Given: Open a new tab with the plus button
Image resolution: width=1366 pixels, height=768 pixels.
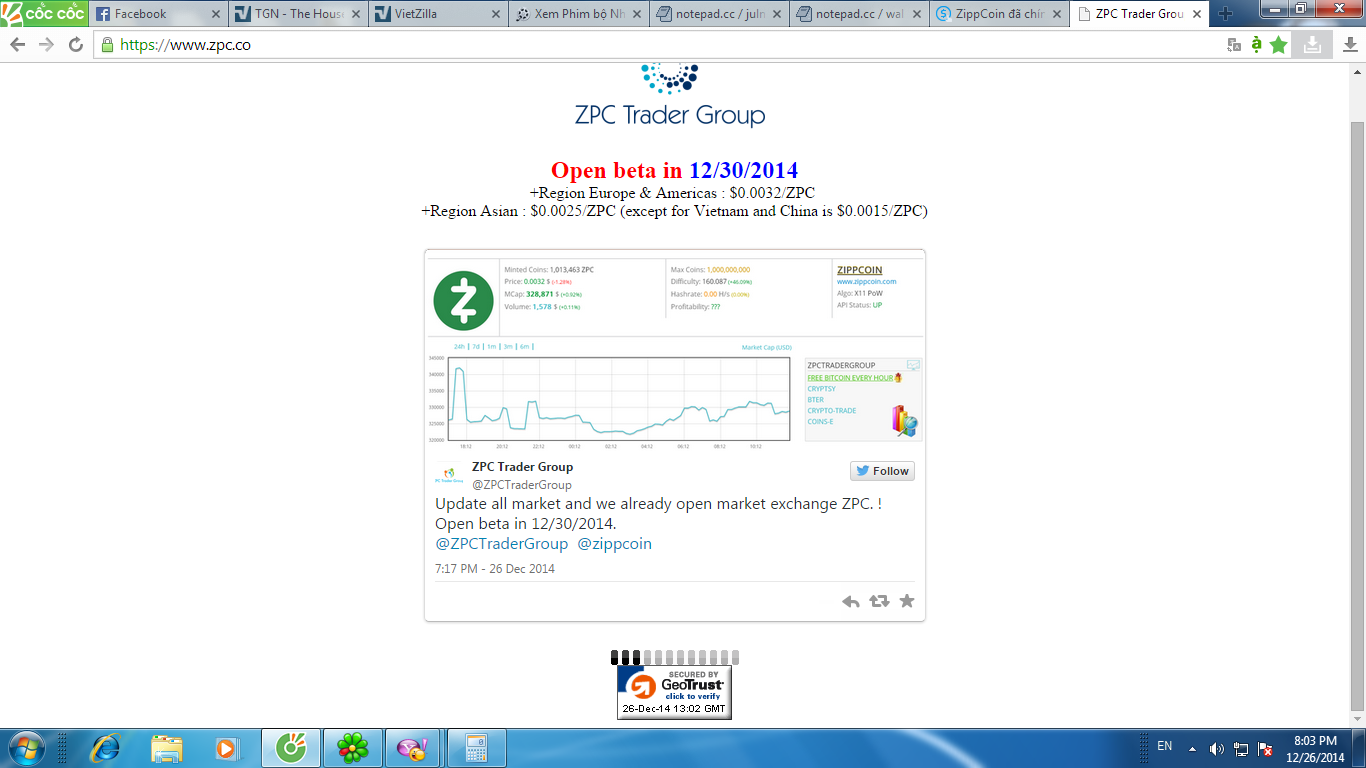Looking at the screenshot, I should click(1226, 14).
